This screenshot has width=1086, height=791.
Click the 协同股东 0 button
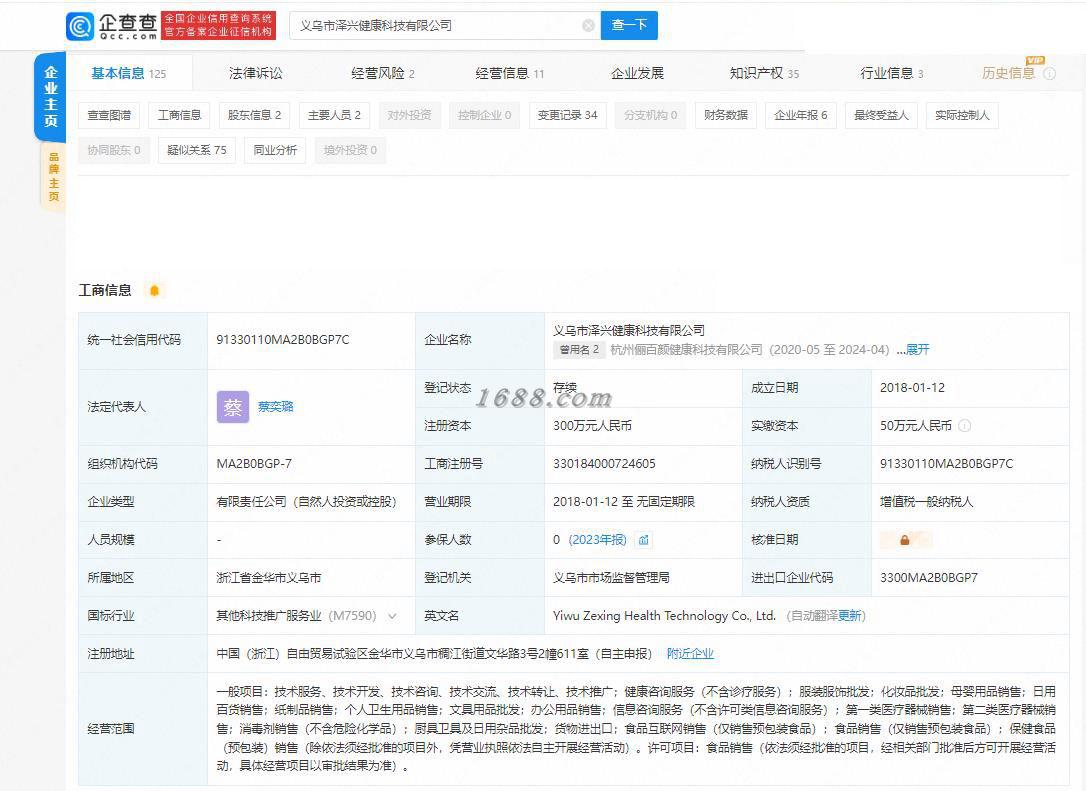[x=114, y=150]
